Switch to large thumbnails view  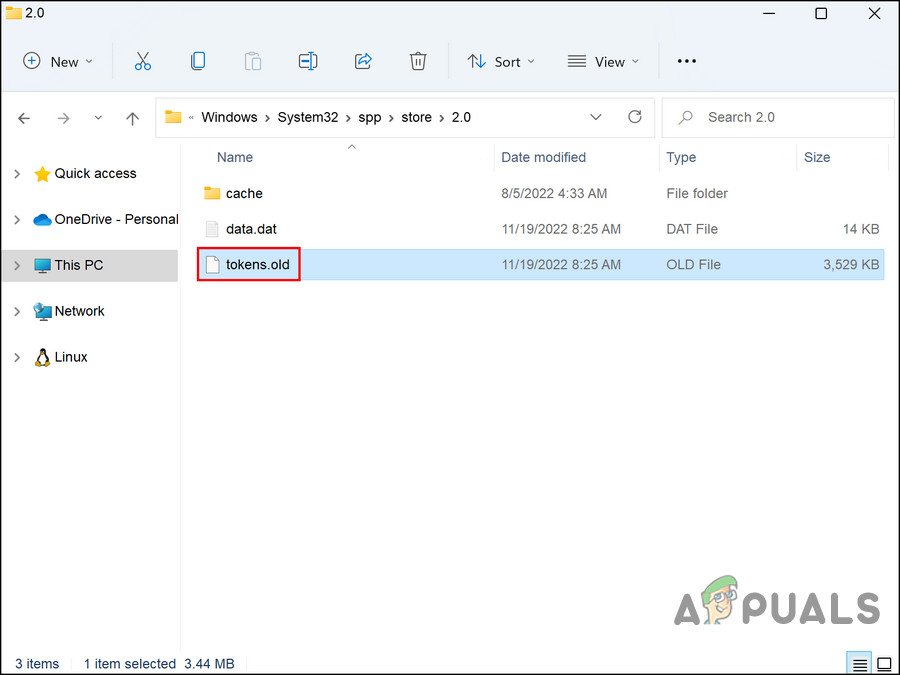(884, 663)
